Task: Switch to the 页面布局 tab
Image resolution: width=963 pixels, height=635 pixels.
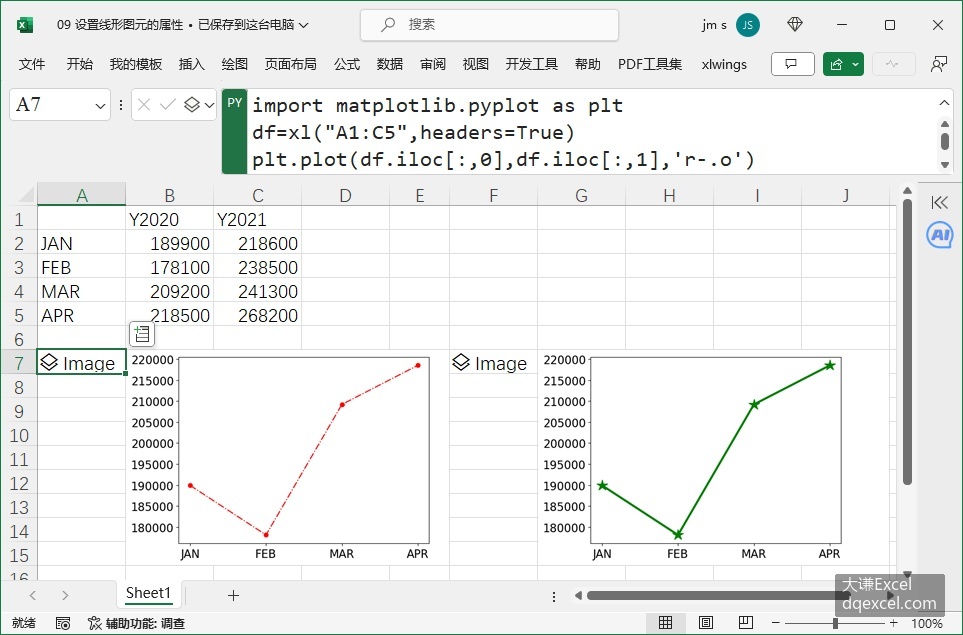Action: coord(290,64)
